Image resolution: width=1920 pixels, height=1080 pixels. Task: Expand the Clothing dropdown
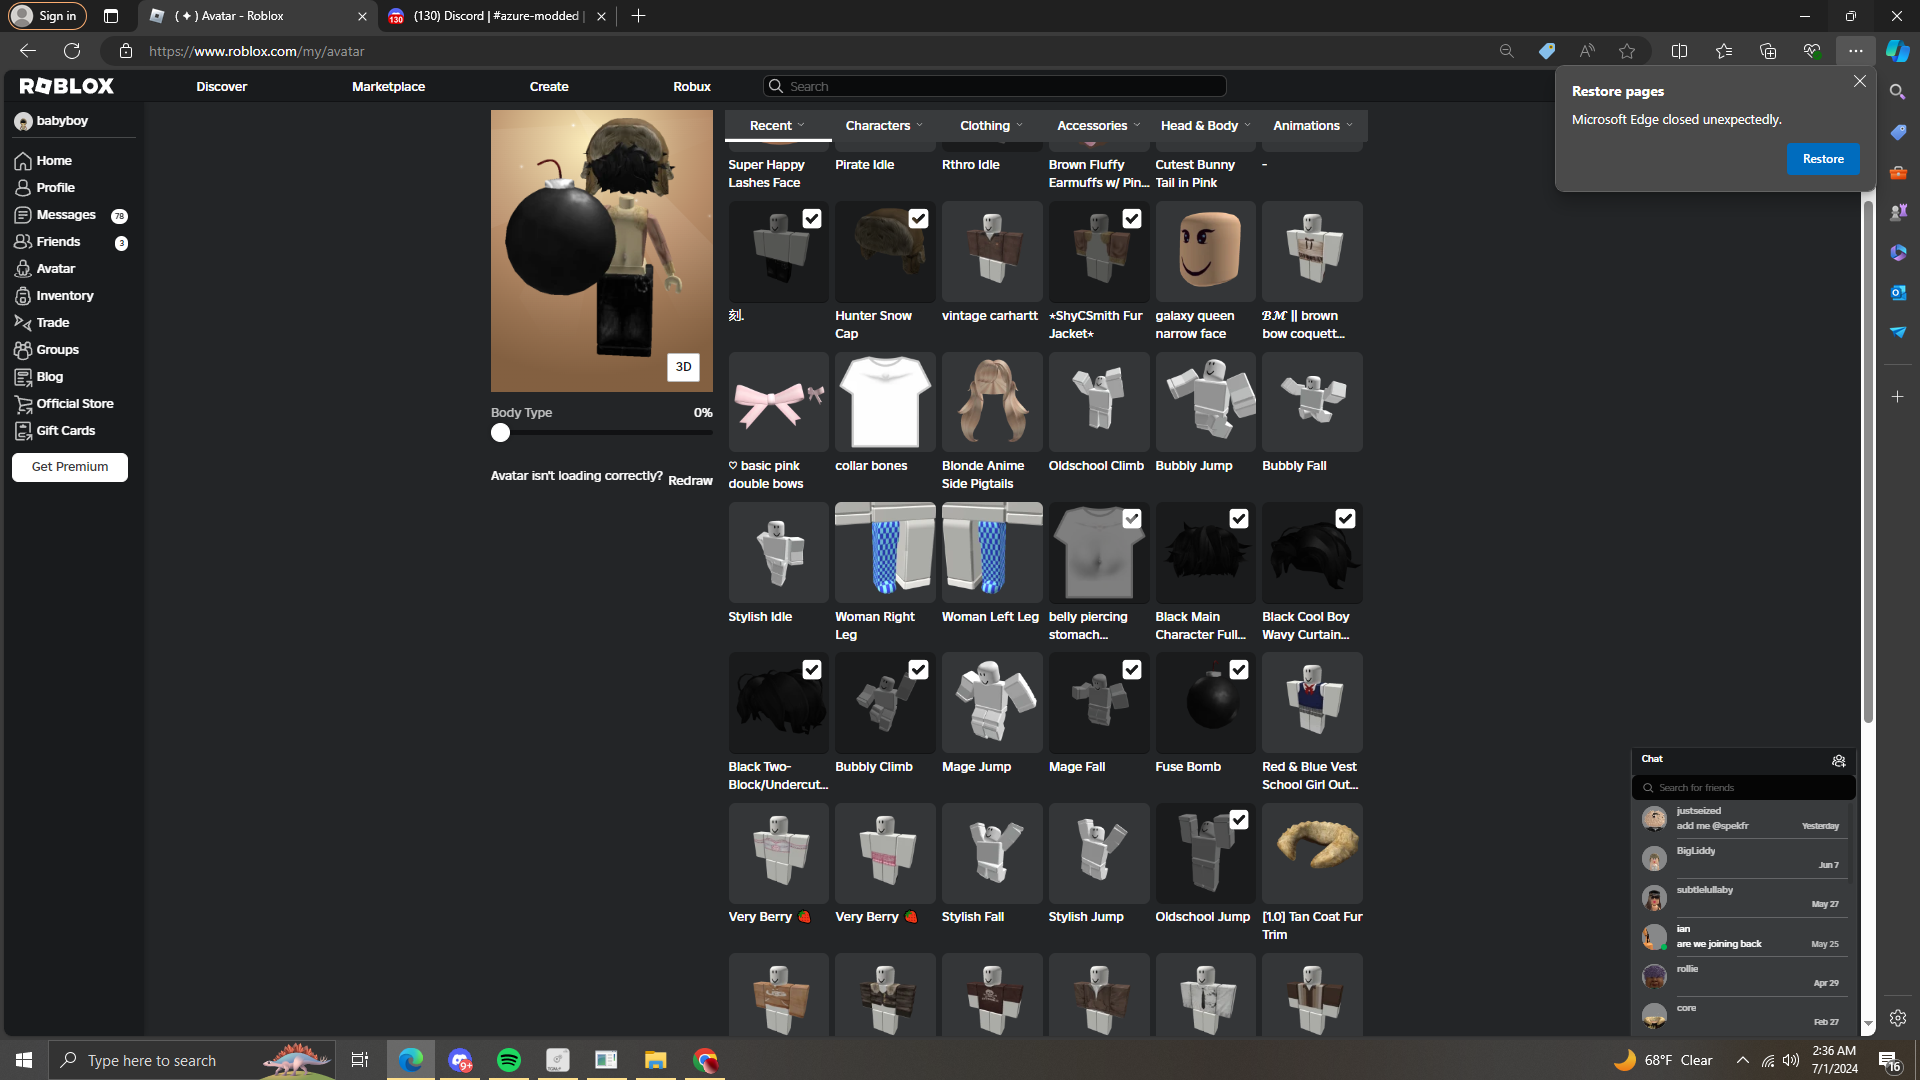[x=991, y=126]
